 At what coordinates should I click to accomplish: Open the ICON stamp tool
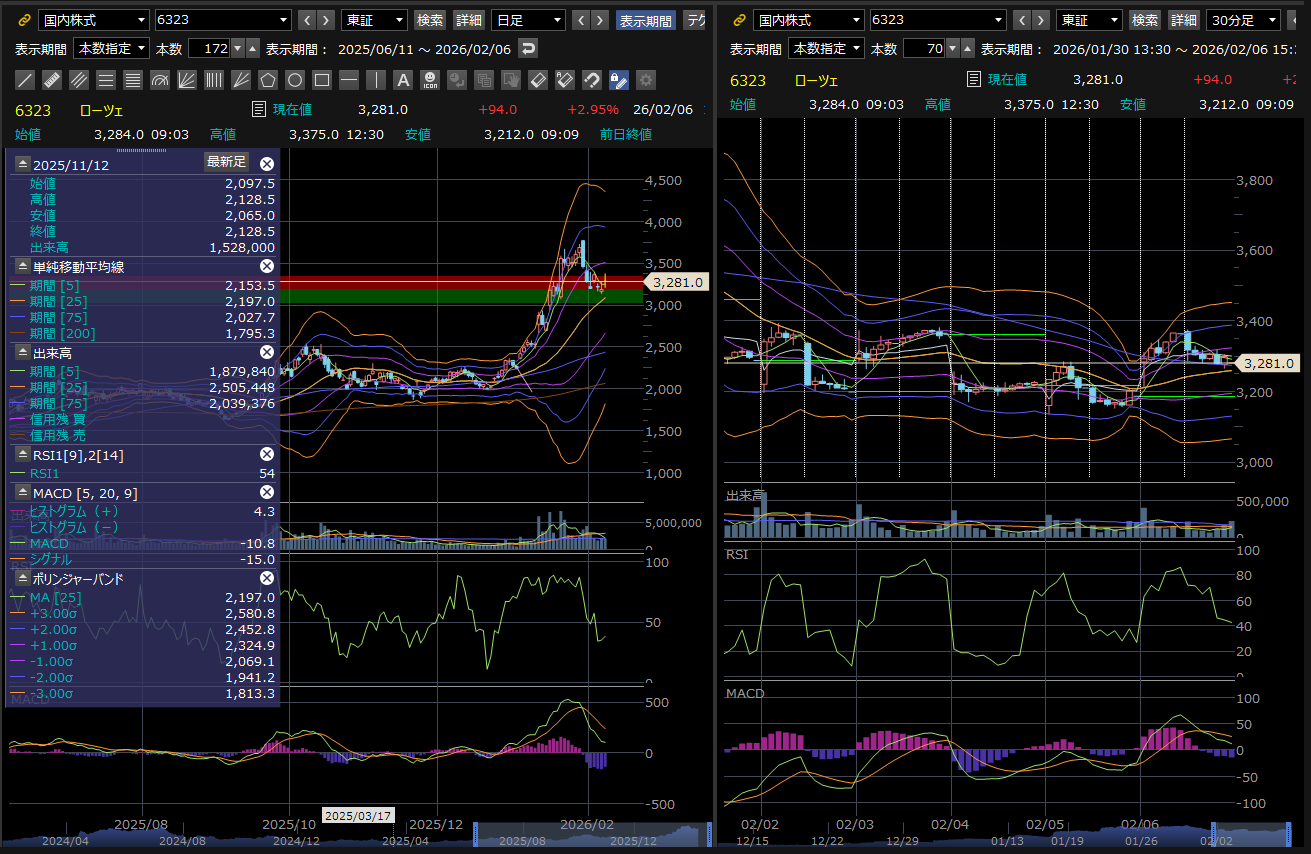430,80
